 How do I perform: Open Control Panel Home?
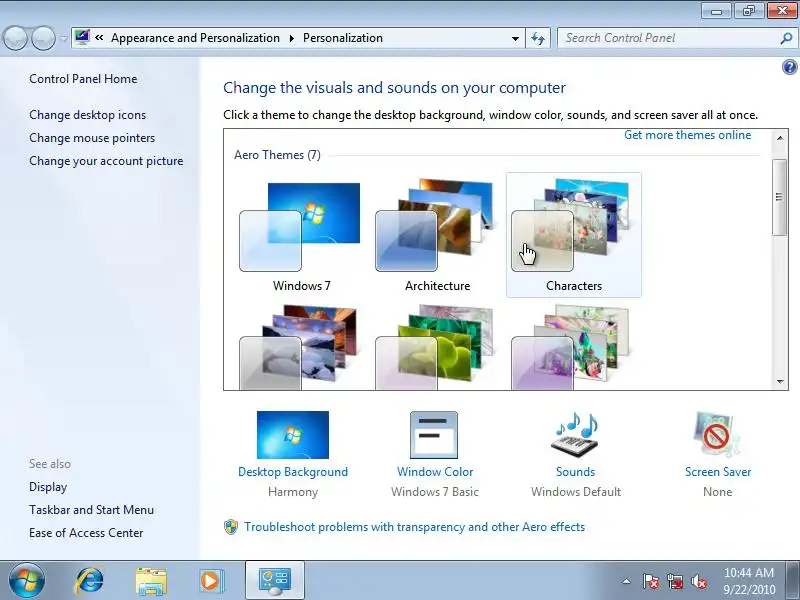click(83, 79)
